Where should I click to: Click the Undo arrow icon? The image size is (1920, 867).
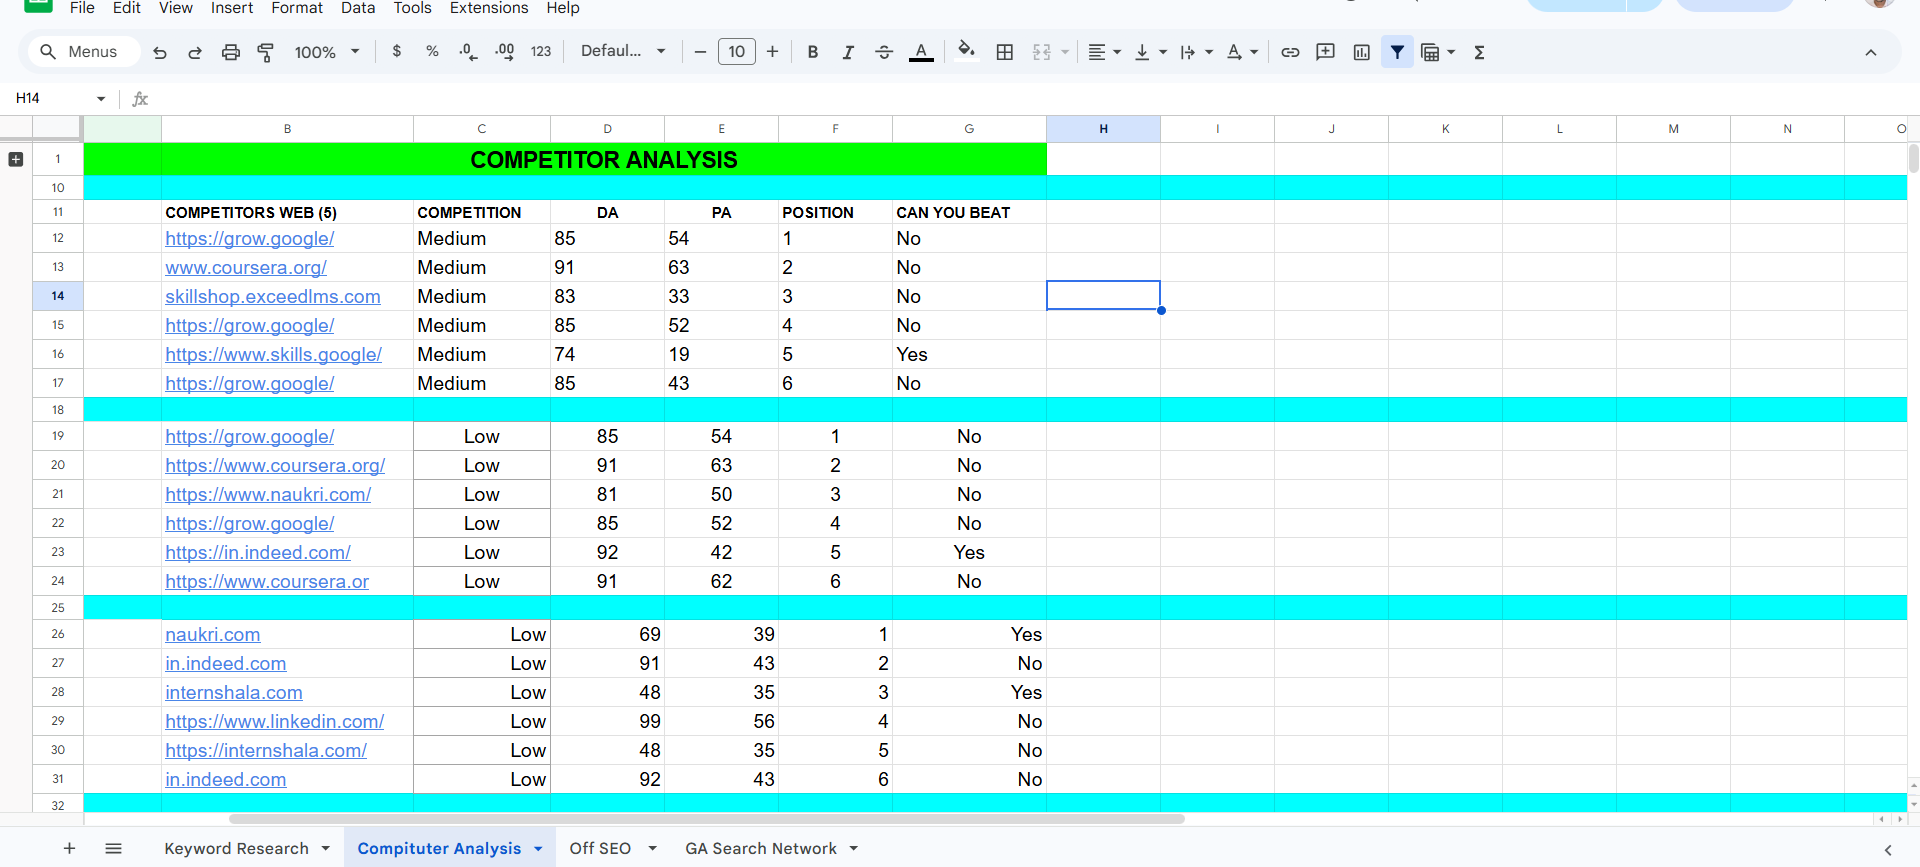160,52
